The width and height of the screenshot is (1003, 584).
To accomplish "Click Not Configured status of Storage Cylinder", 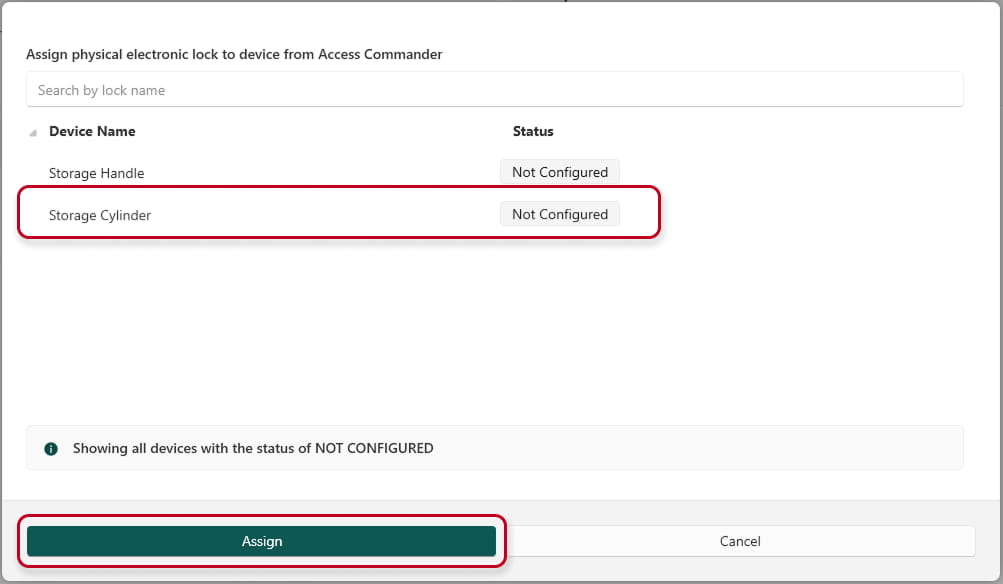I will [560, 214].
